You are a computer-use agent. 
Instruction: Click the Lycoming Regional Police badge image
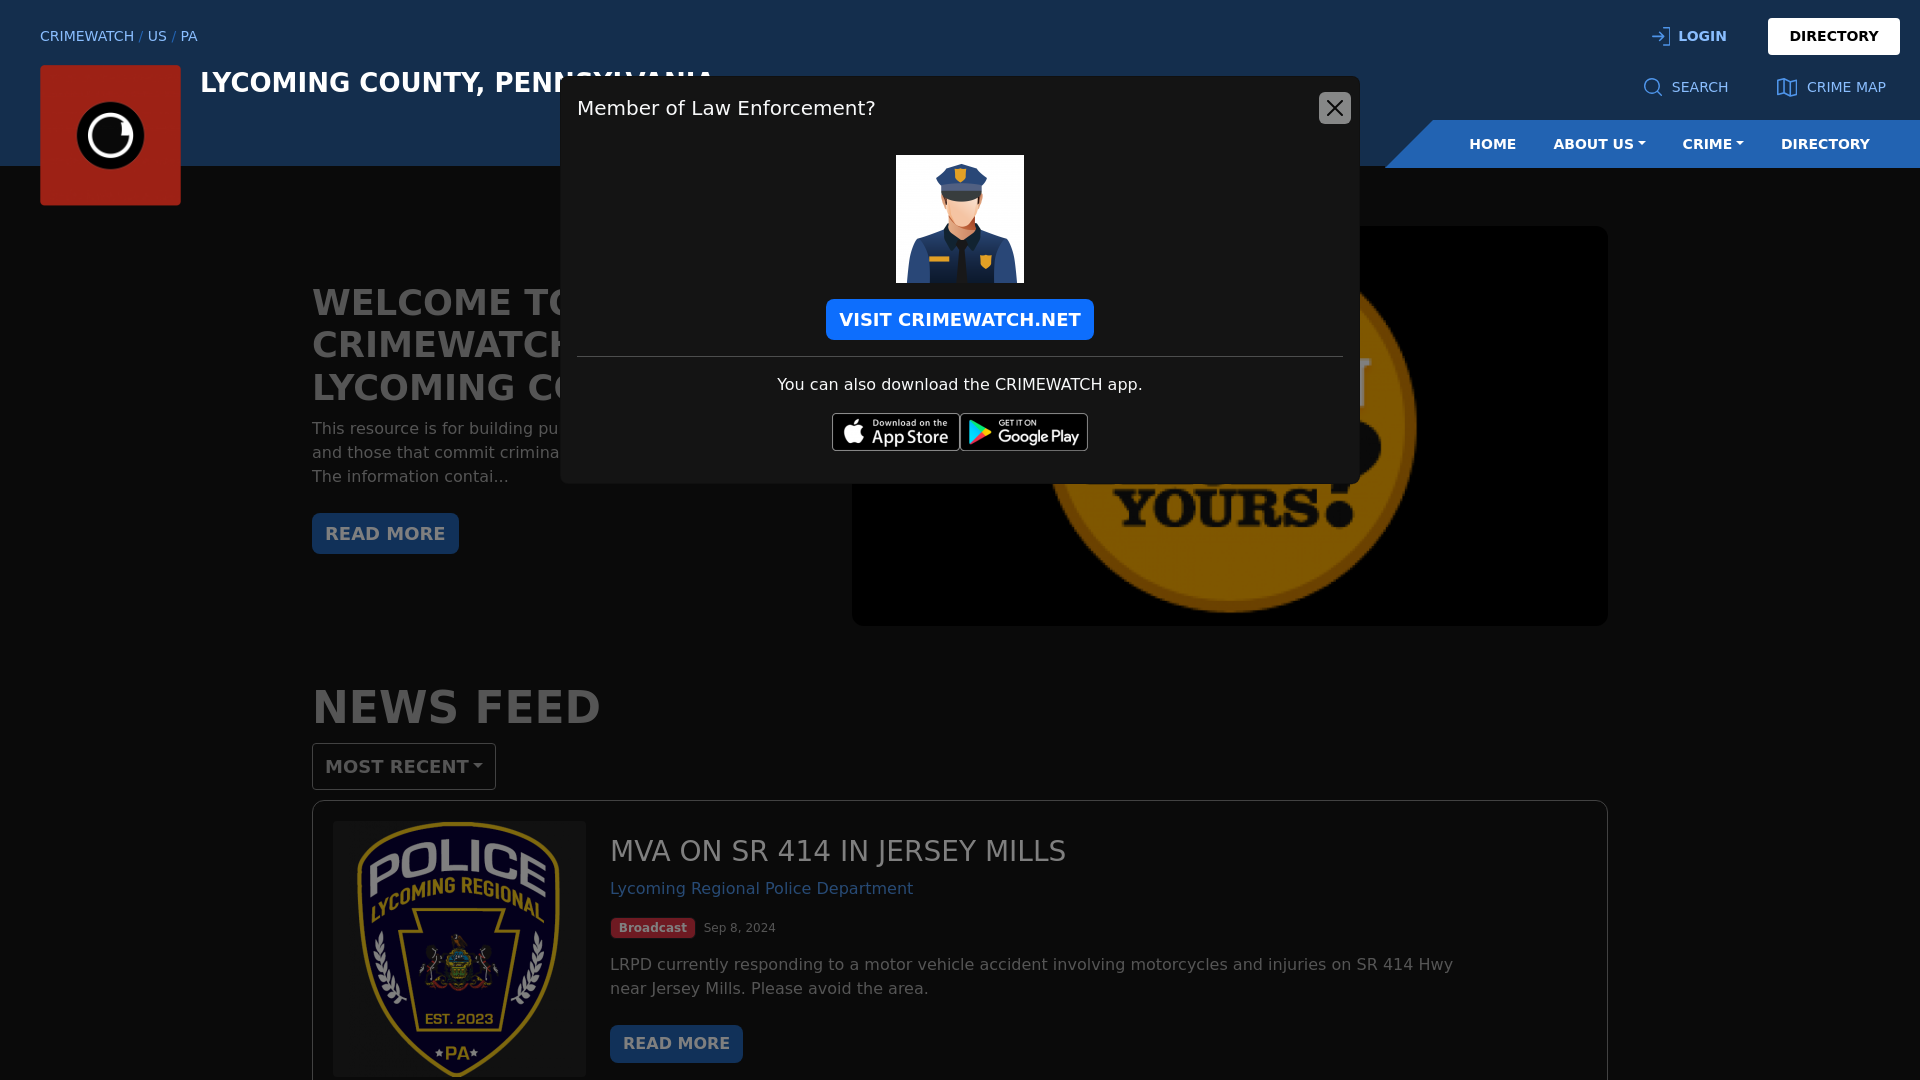click(459, 949)
